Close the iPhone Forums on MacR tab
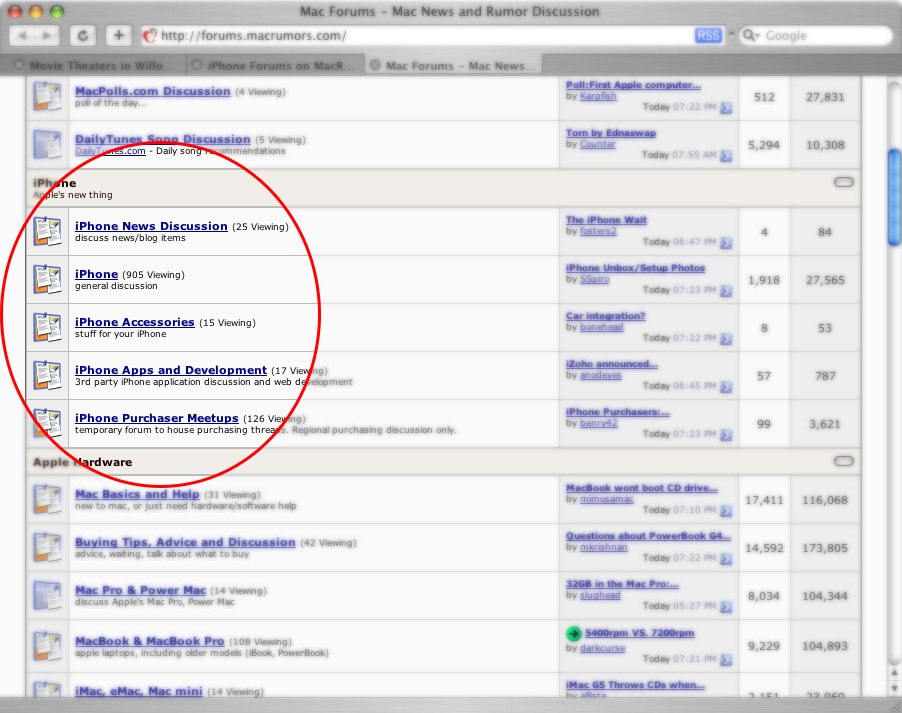 pyautogui.click(x=197, y=65)
